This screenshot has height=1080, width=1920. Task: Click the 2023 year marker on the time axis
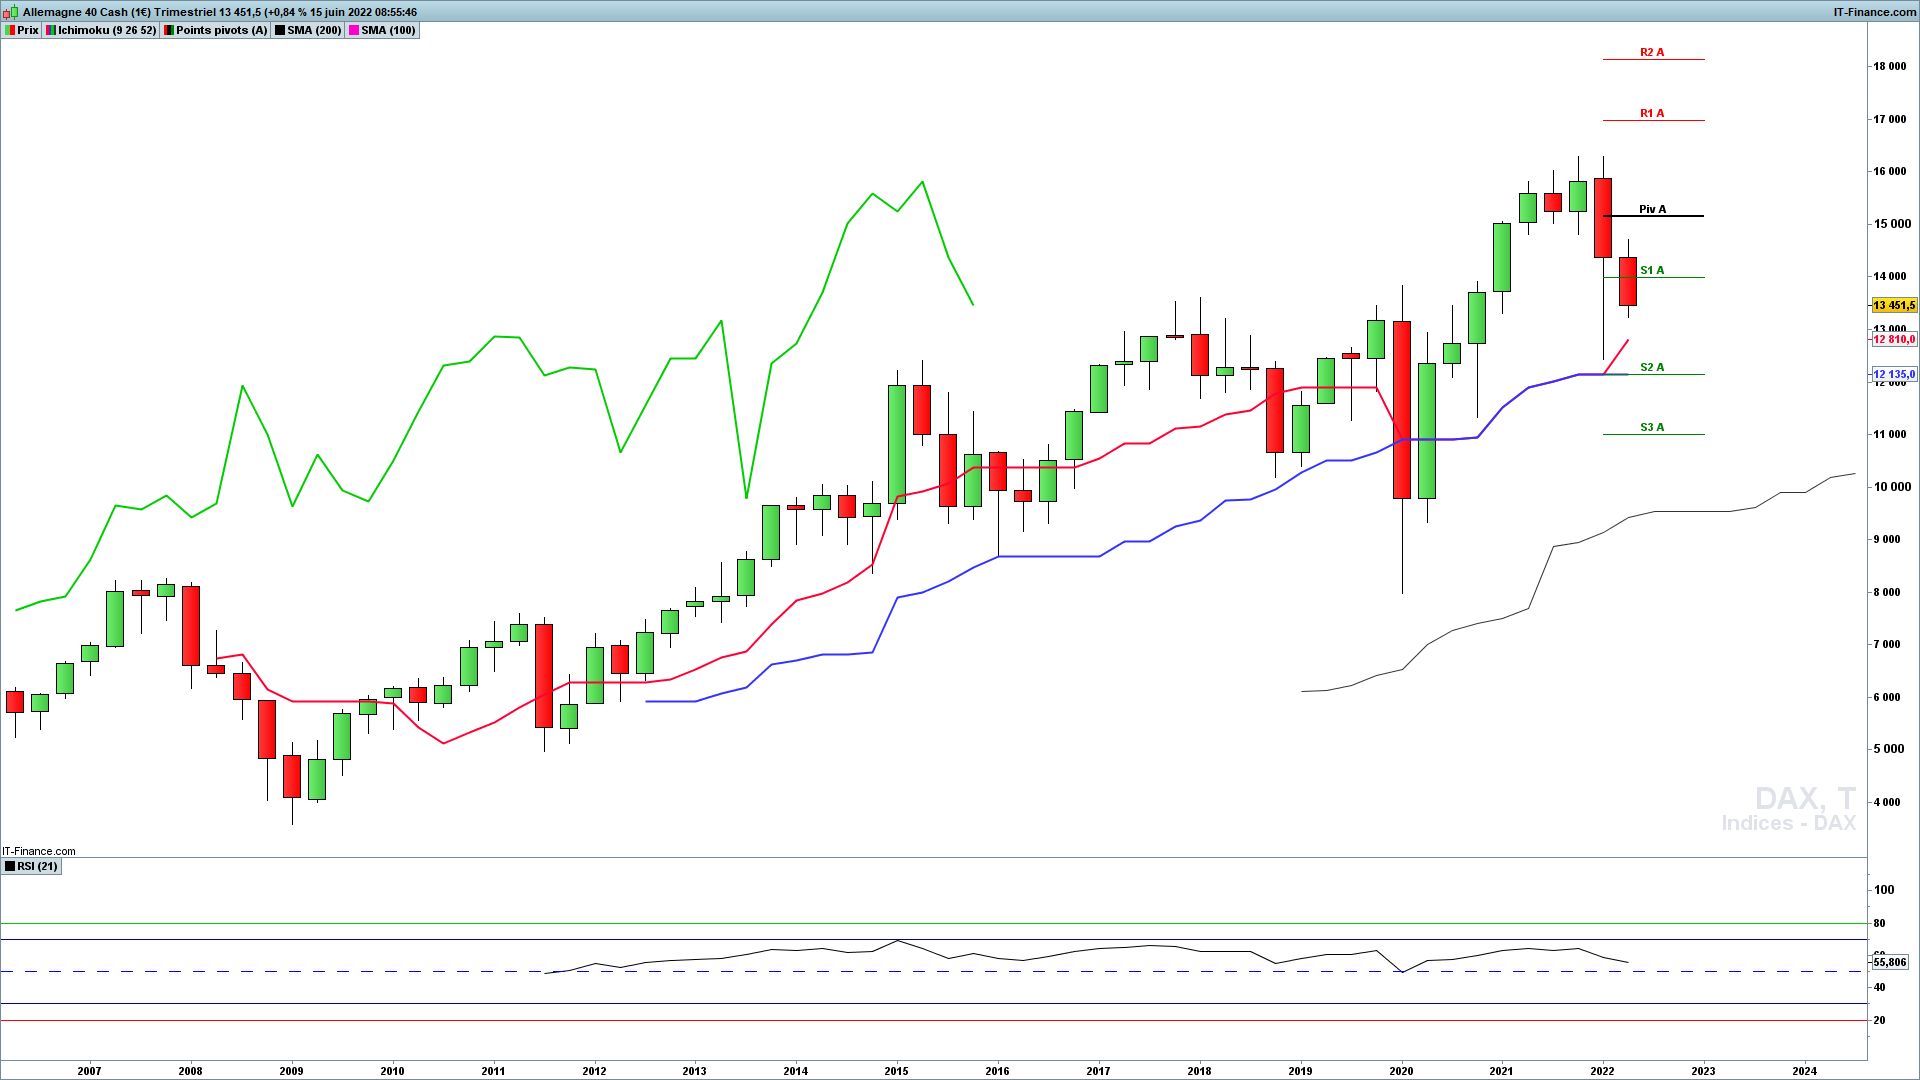point(1703,1071)
